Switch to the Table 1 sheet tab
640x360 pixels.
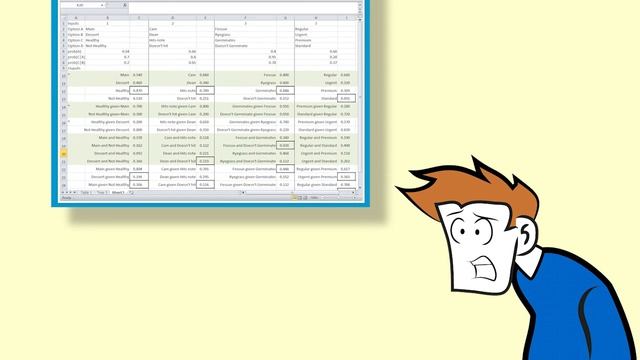[x=86, y=192]
